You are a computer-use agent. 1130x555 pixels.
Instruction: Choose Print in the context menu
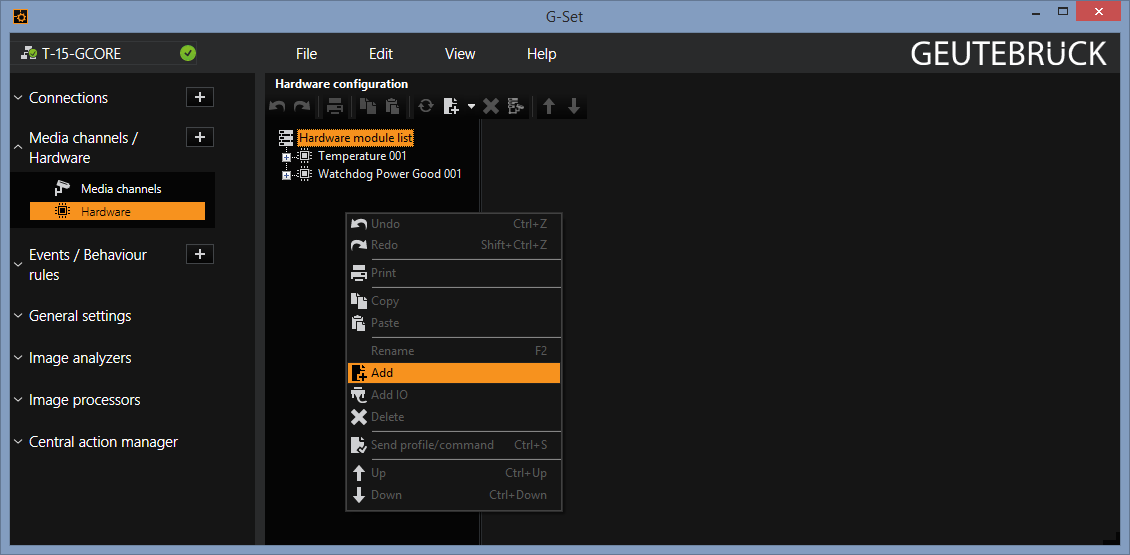[x=454, y=273]
